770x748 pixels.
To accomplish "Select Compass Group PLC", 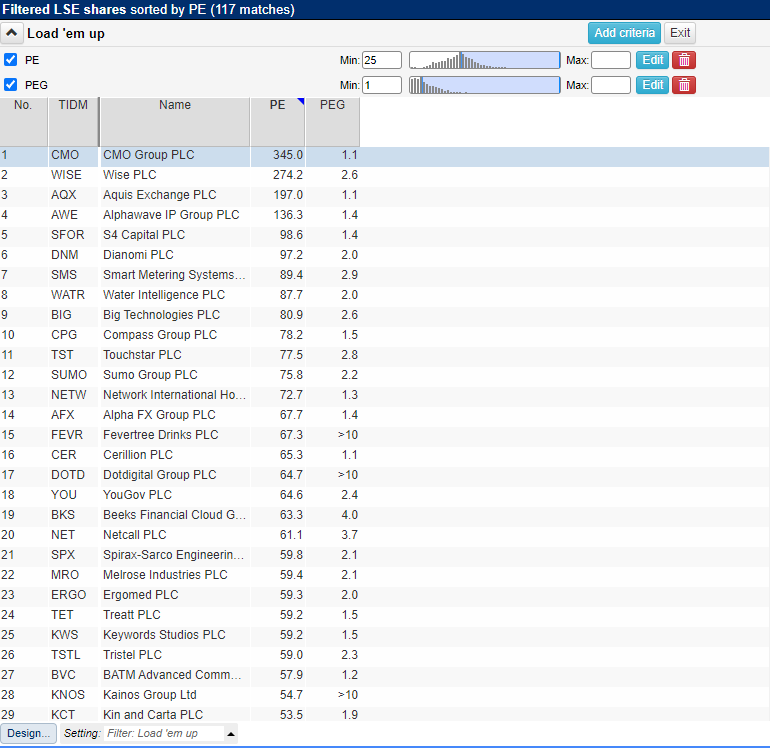I will pos(160,335).
